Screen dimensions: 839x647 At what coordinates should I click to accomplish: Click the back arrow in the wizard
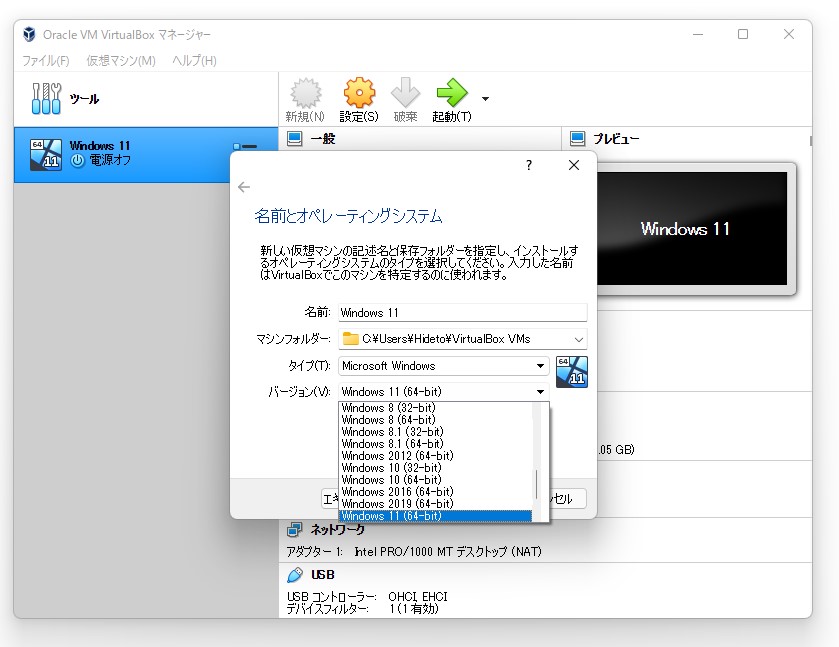tap(245, 186)
